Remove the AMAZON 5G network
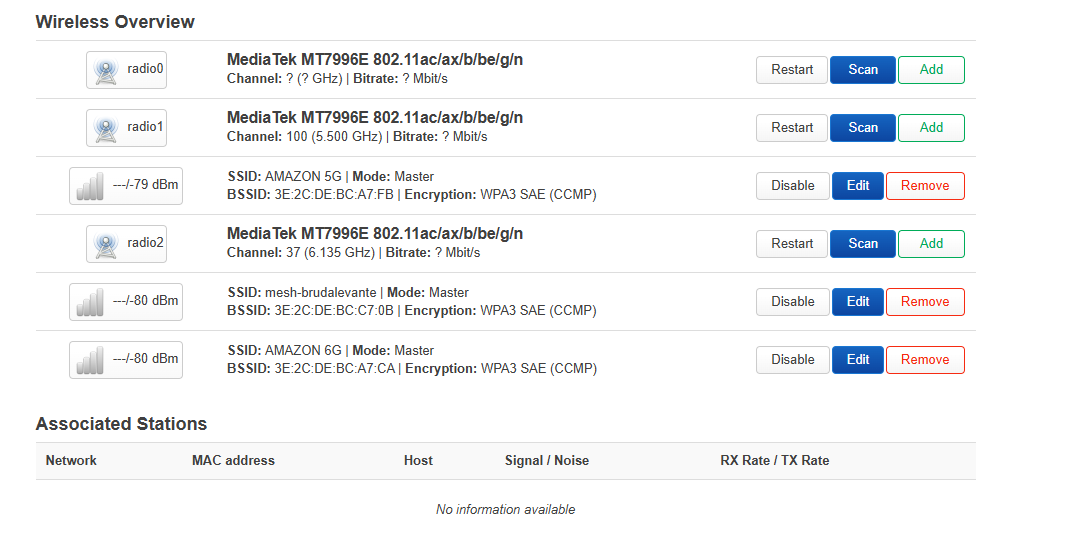Image resolution: width=1092 pixels, height=553 pixels. 925,186
